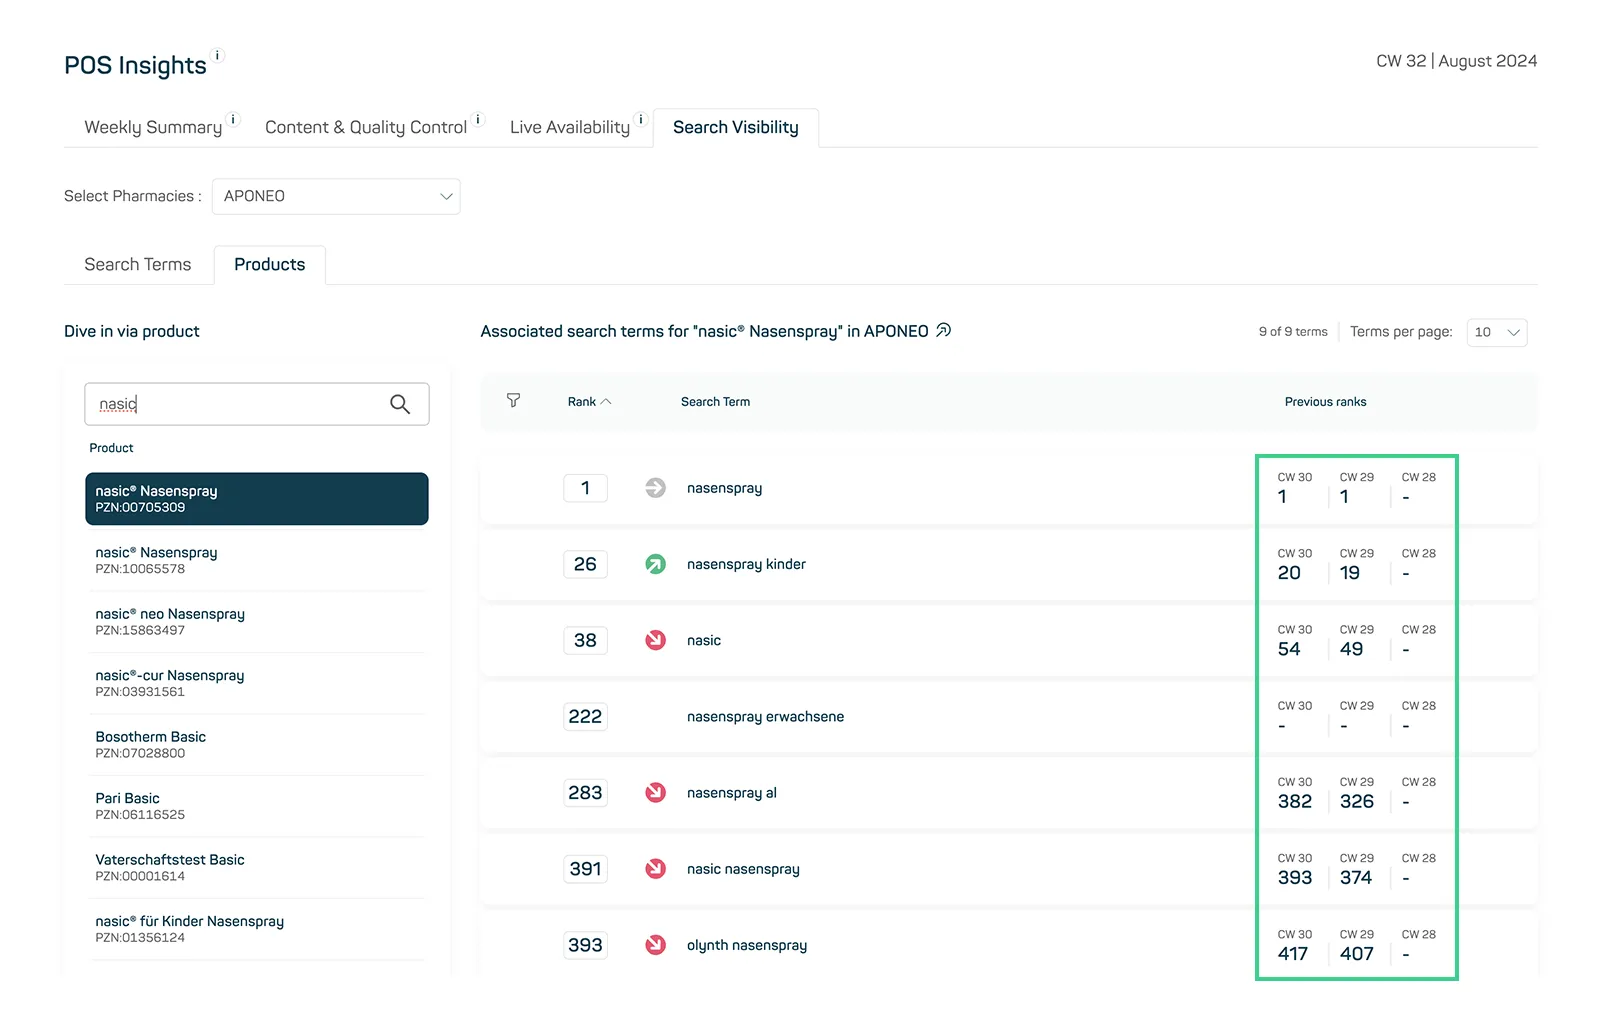Select nasic neo Nasenspray product
Viewport: 1600px width, 1016px height.
[x=257, y=622]
